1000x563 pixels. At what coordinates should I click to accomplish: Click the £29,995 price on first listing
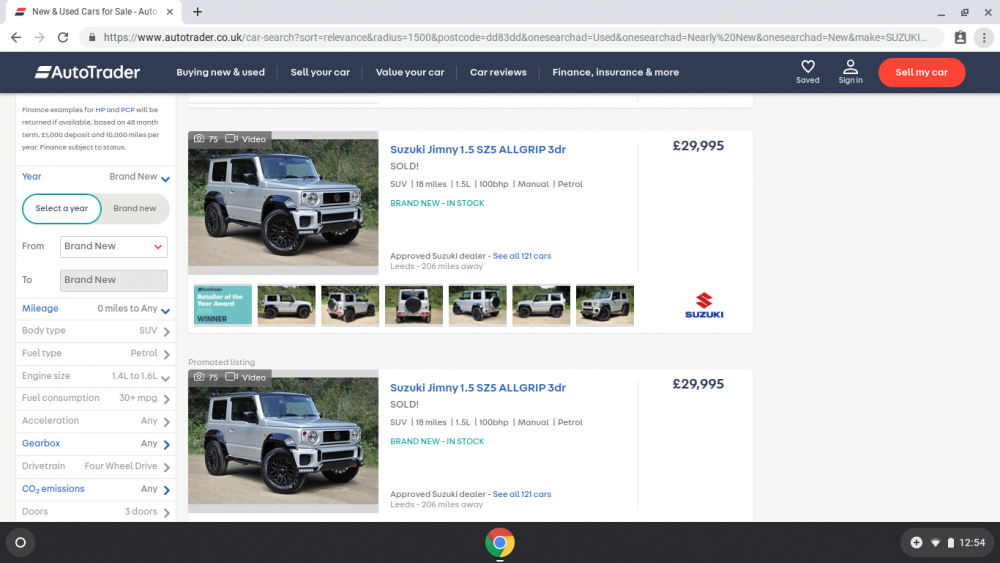coord(698,146)
